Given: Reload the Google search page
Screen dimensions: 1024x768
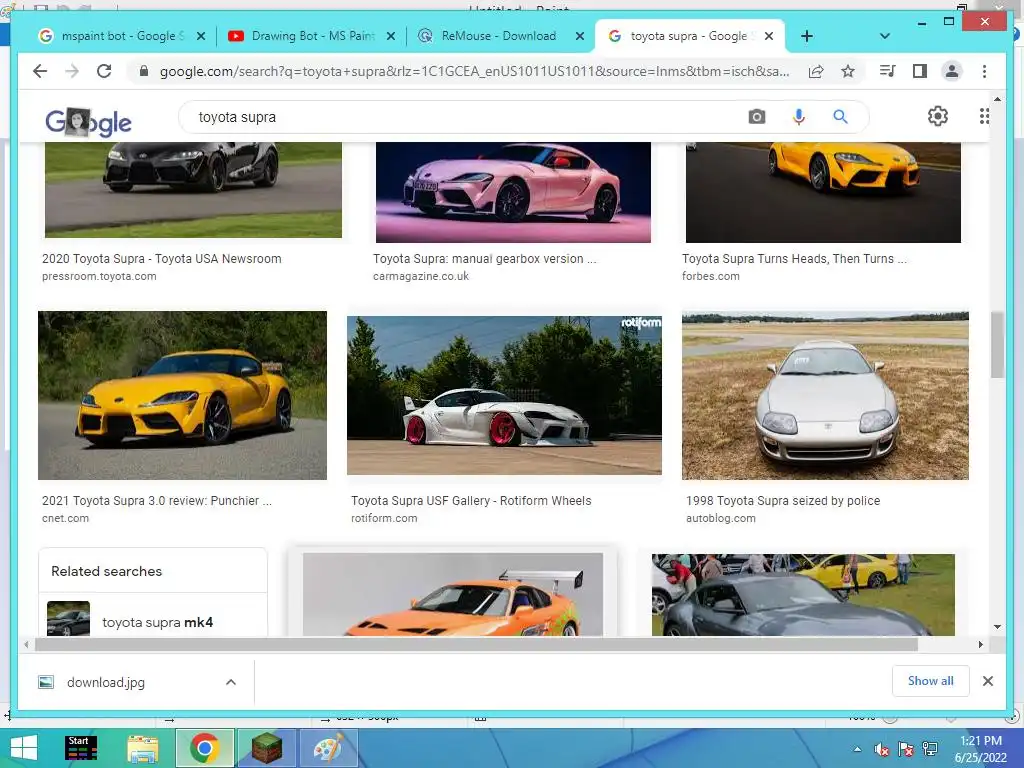Looking at the screenshot, I should (104, 71).
